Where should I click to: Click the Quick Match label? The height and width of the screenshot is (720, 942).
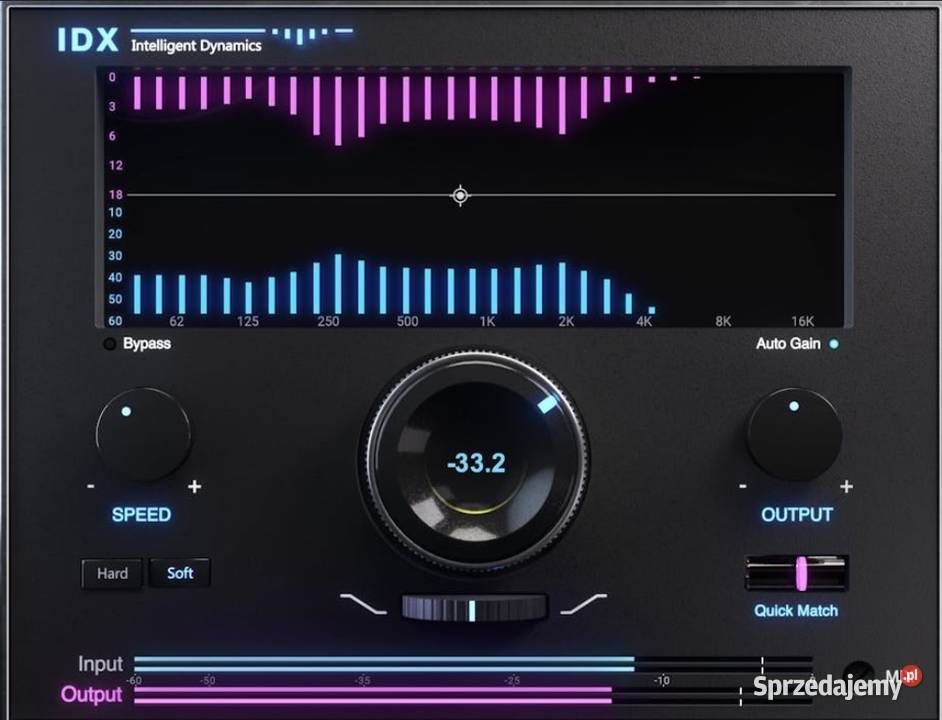797,610
